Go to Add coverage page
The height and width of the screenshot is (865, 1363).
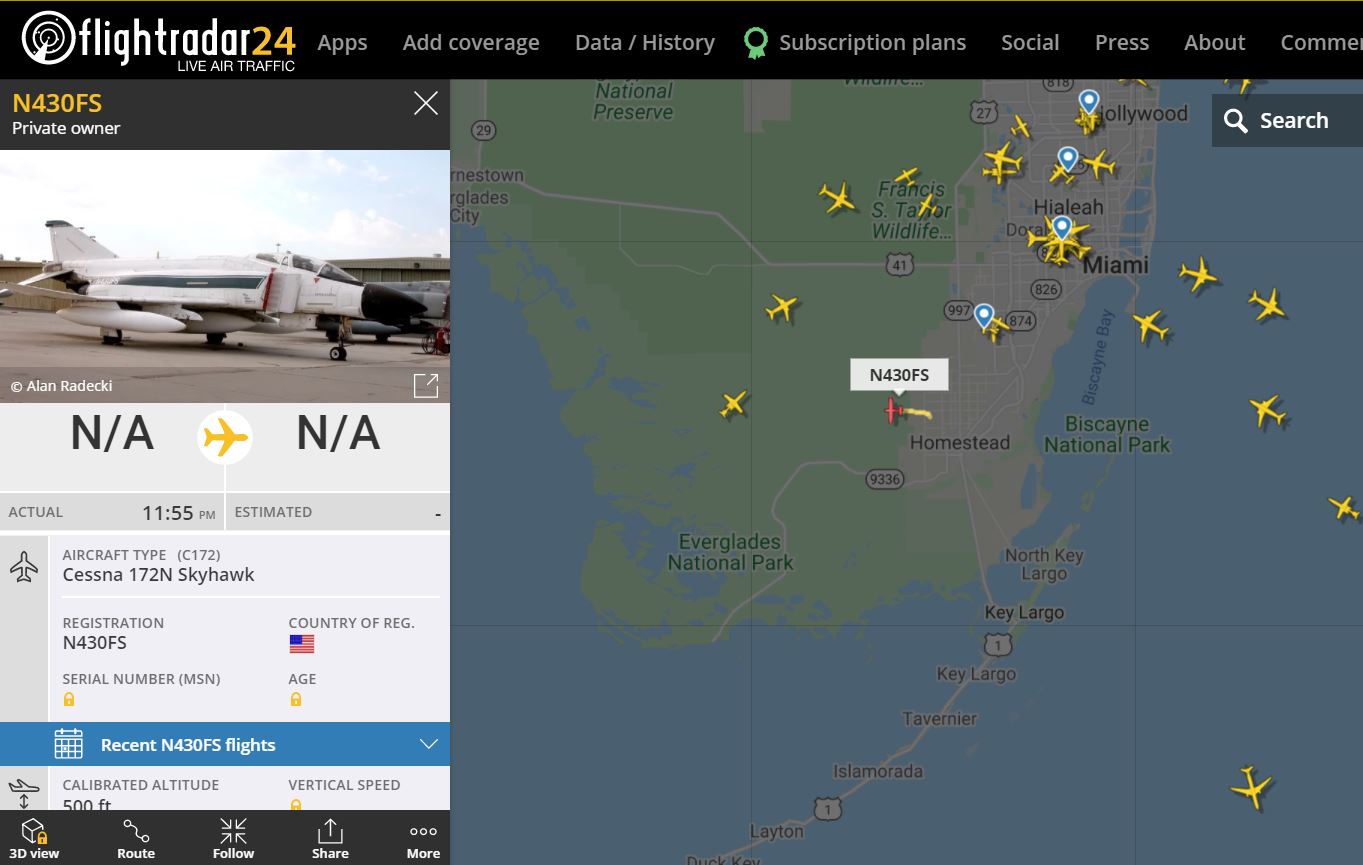pyautogui.click(x=471, y=42)
